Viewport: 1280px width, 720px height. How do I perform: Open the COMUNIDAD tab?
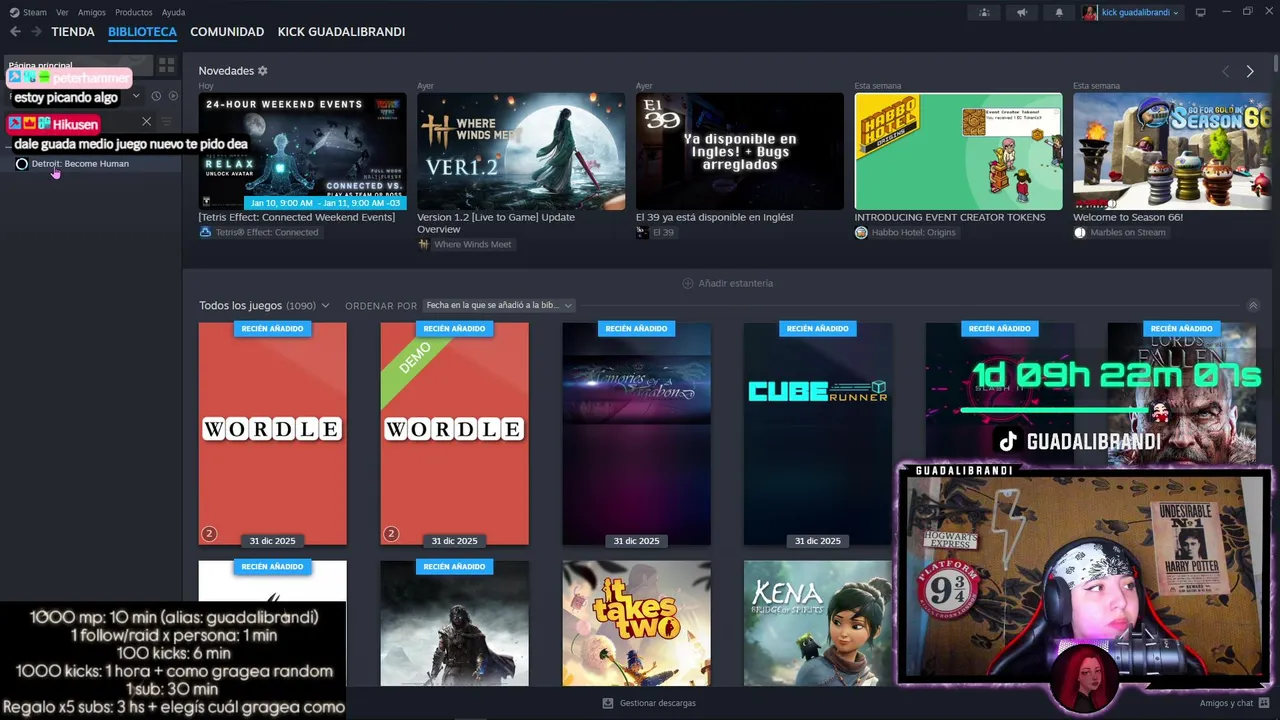227,32
